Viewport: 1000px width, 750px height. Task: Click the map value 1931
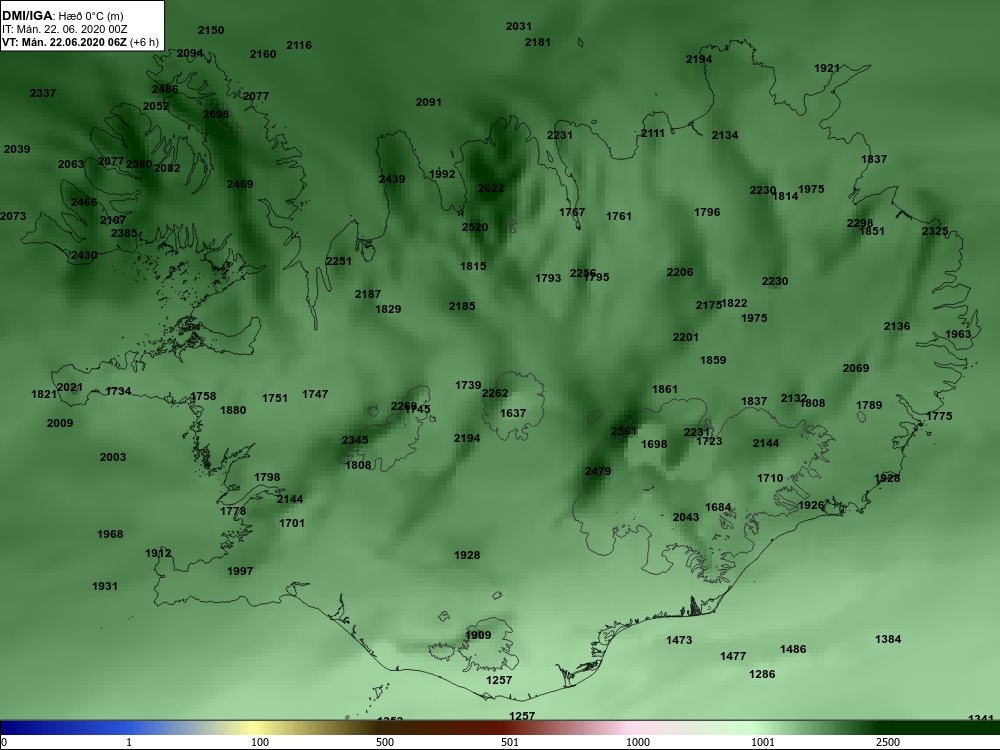pos(105,586)
